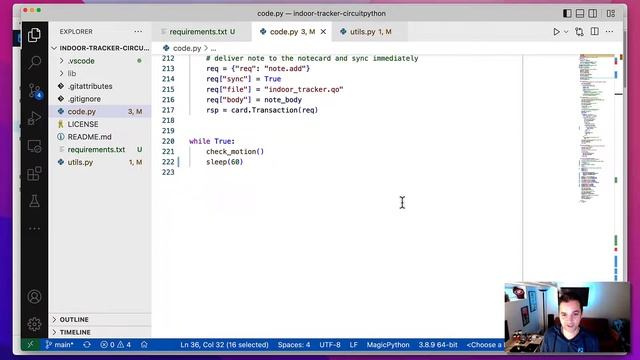Open editor More Actions ellipsis
The image size is (640, 360).
click(x=609, y=31)
